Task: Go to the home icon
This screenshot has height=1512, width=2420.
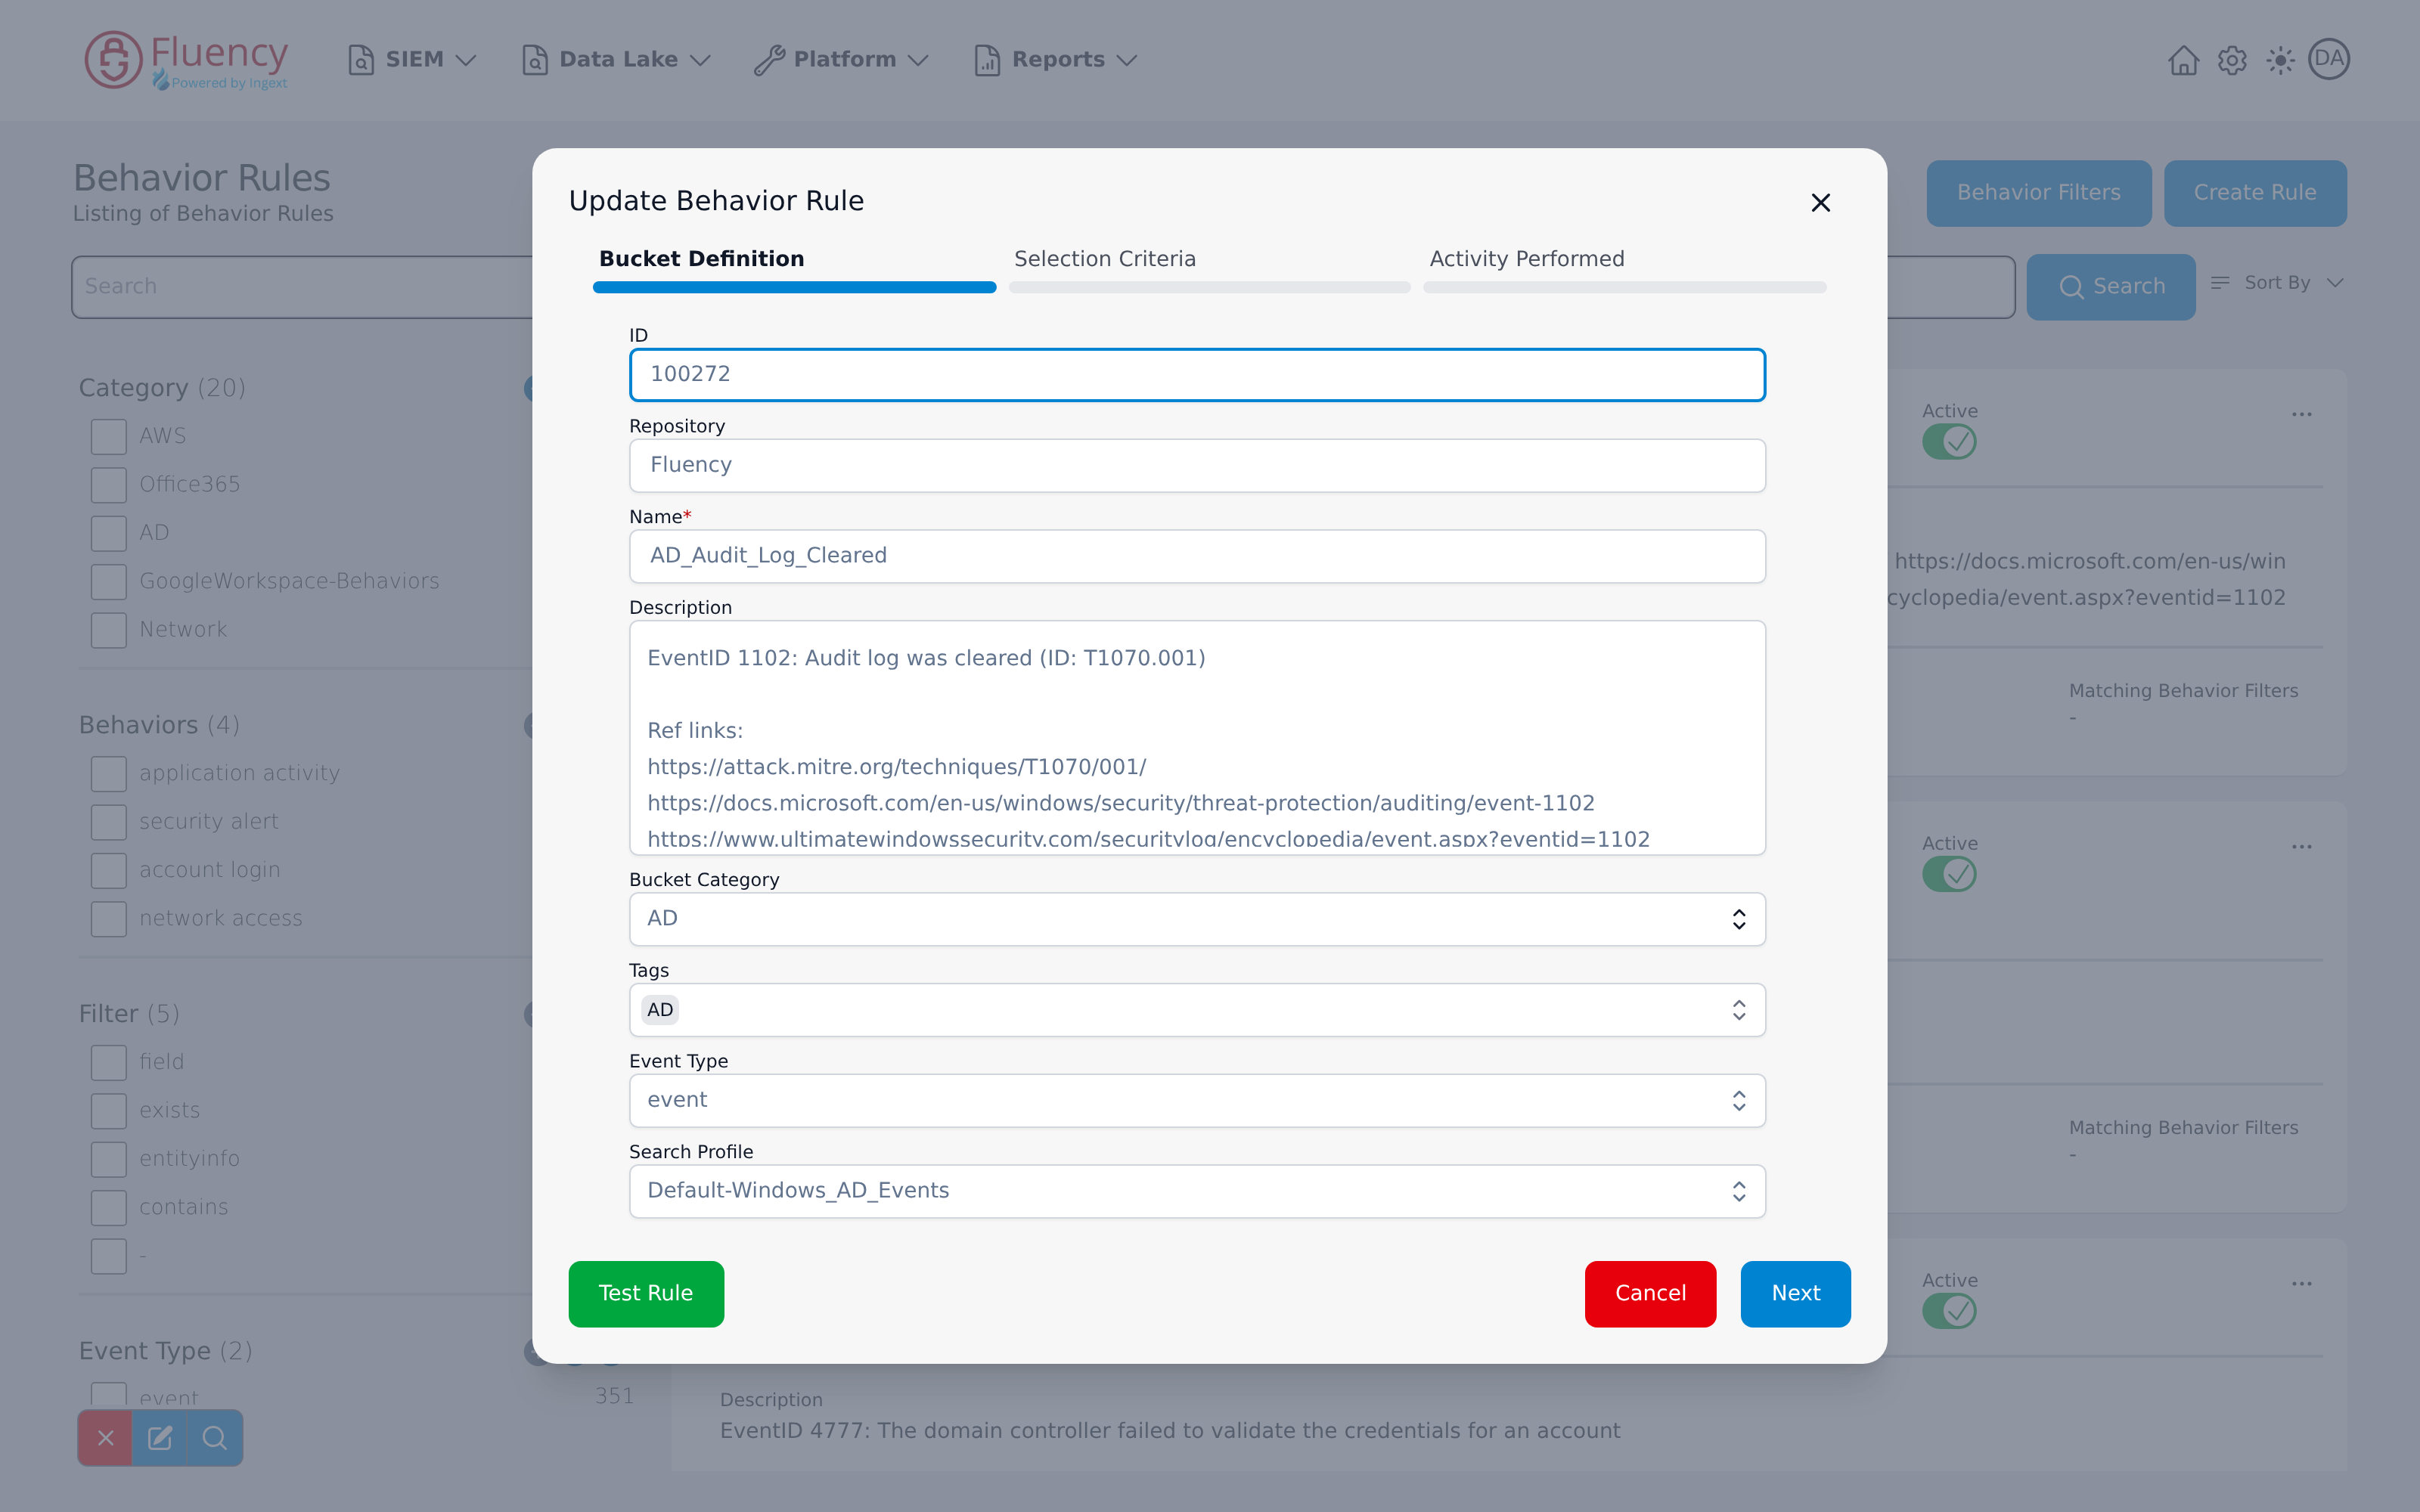Action: [x=2183, y=60]
